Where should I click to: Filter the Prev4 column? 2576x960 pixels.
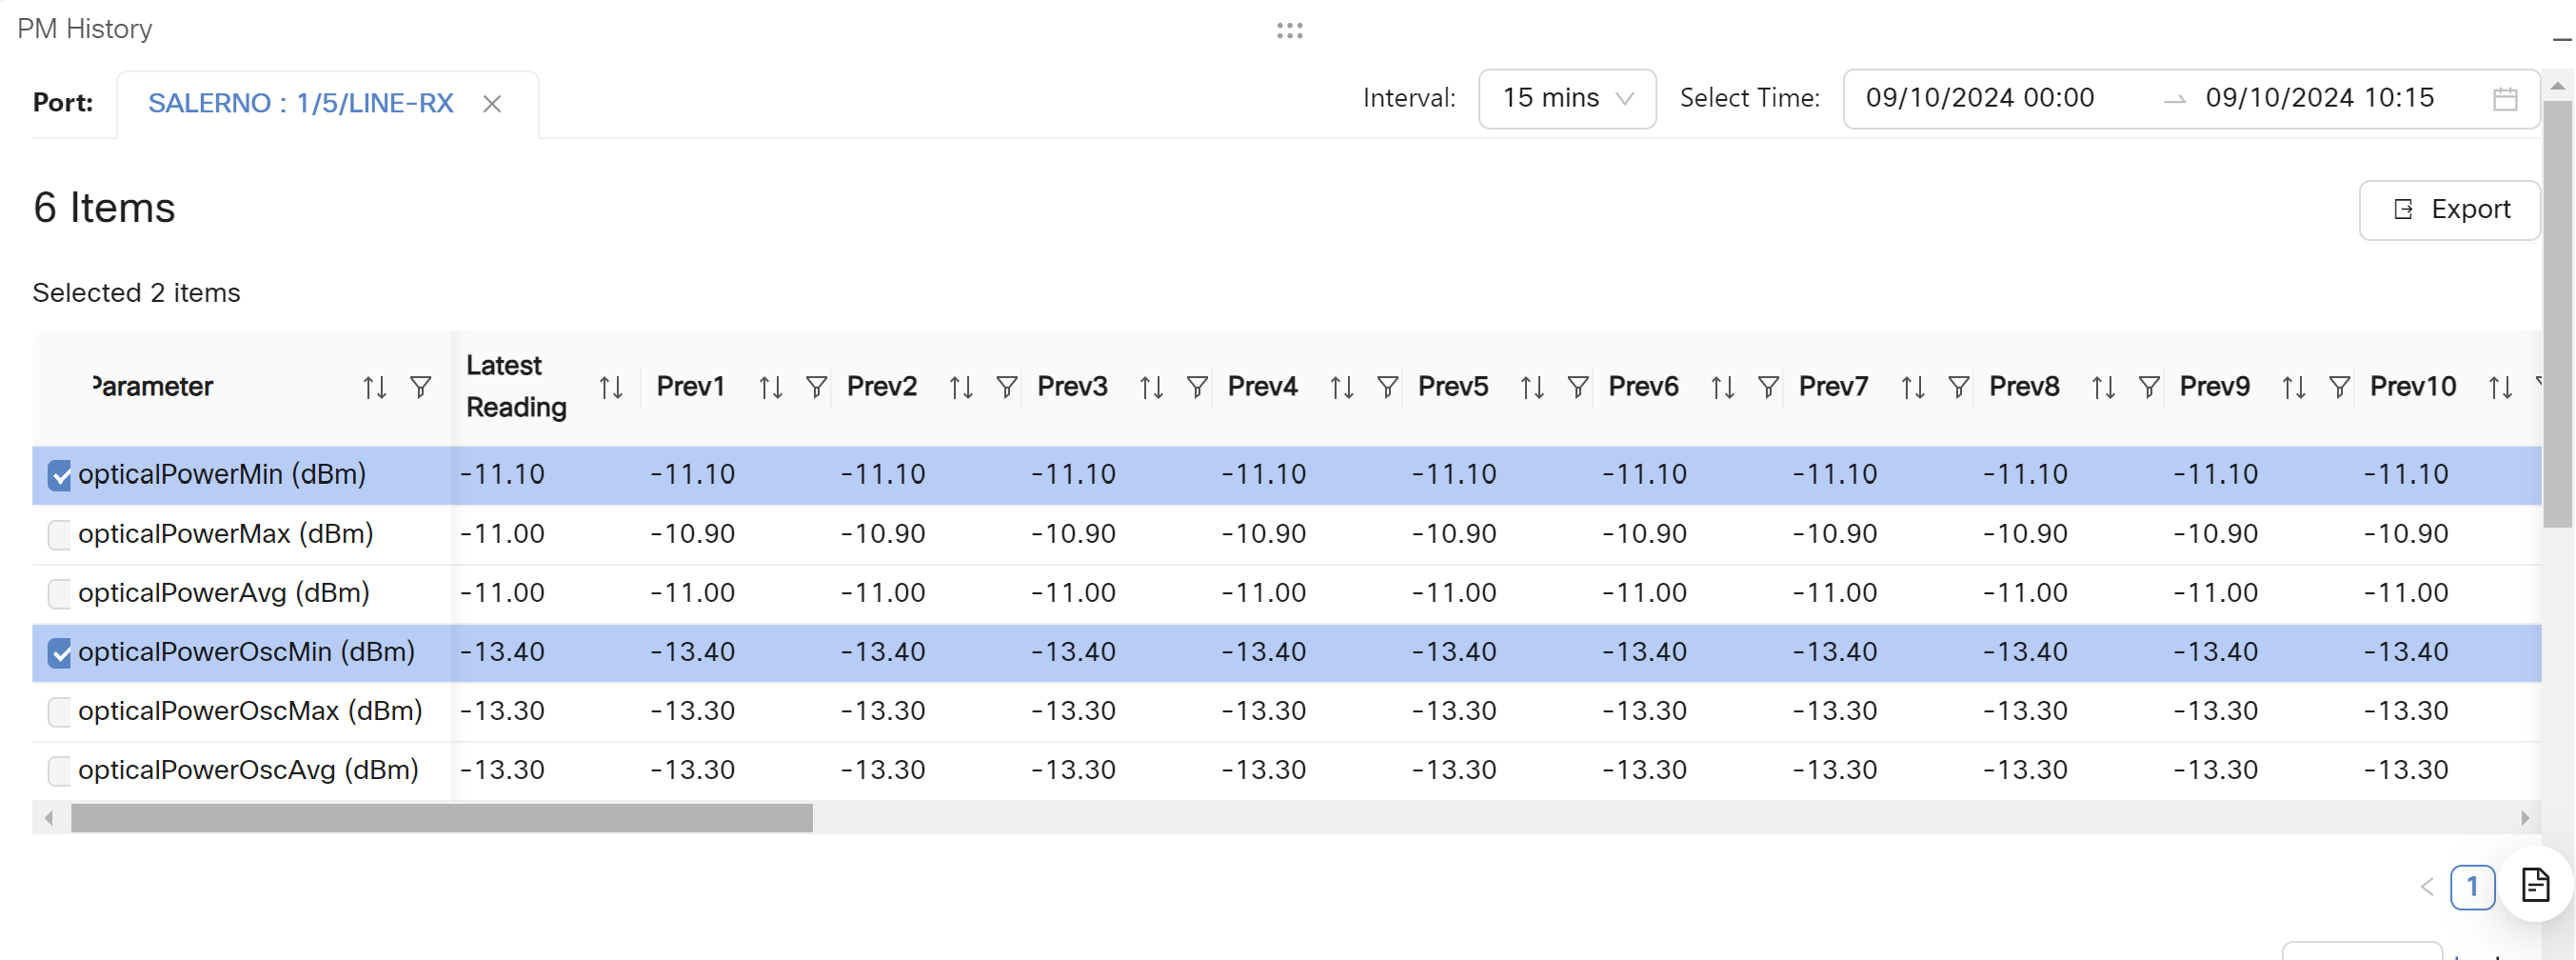(1388, 387)
